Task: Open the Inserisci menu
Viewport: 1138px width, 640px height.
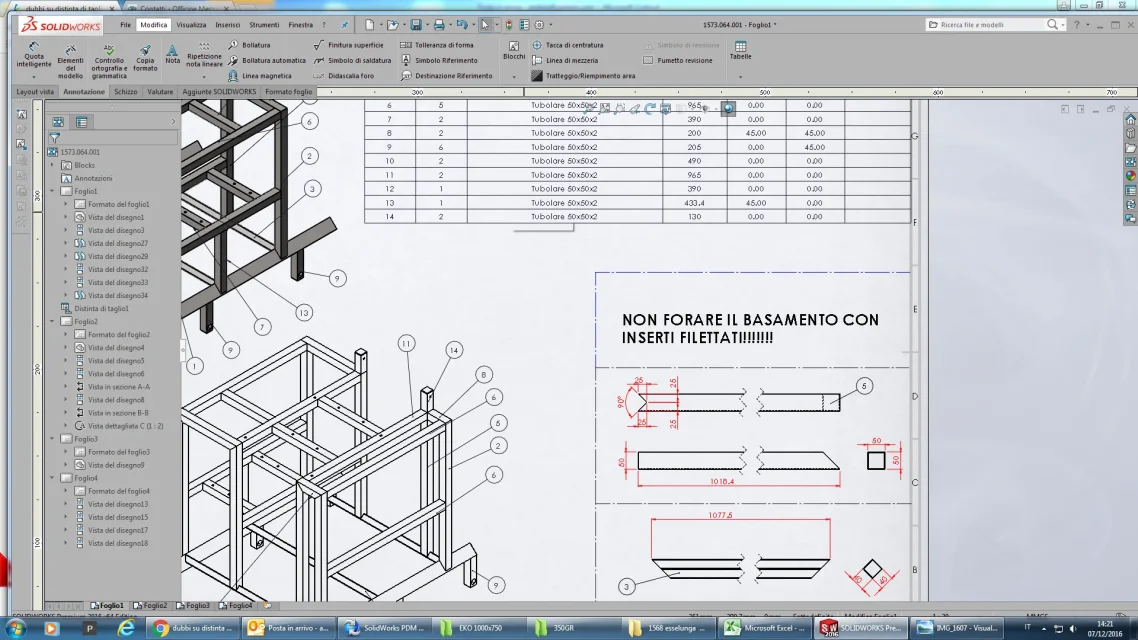Action: [x=227, y=25]
